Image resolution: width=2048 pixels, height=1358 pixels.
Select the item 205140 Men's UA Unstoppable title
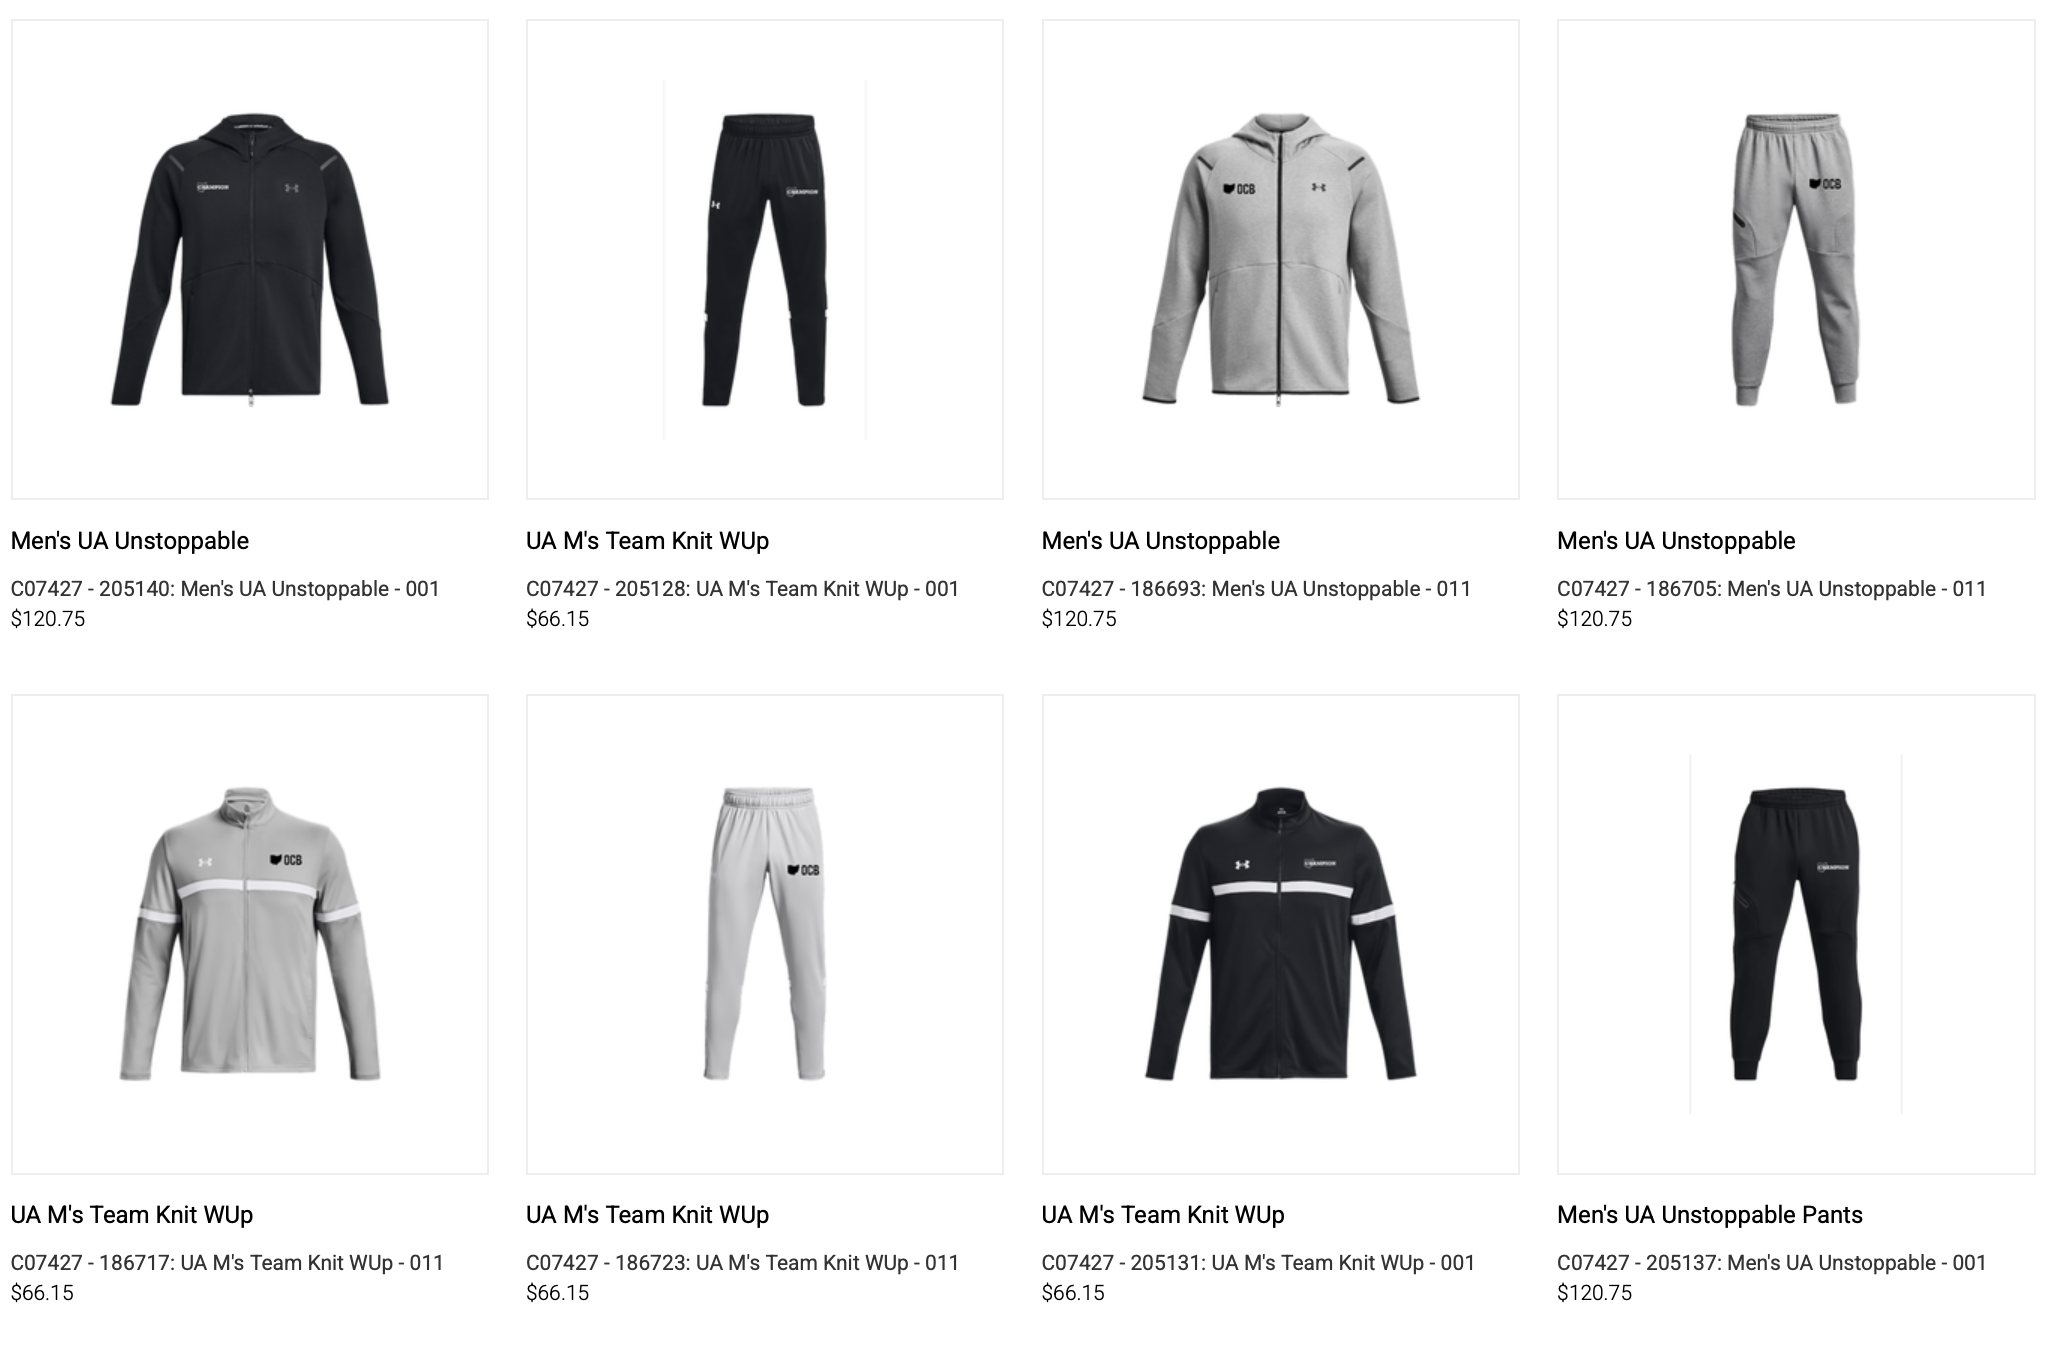point(130,541)
